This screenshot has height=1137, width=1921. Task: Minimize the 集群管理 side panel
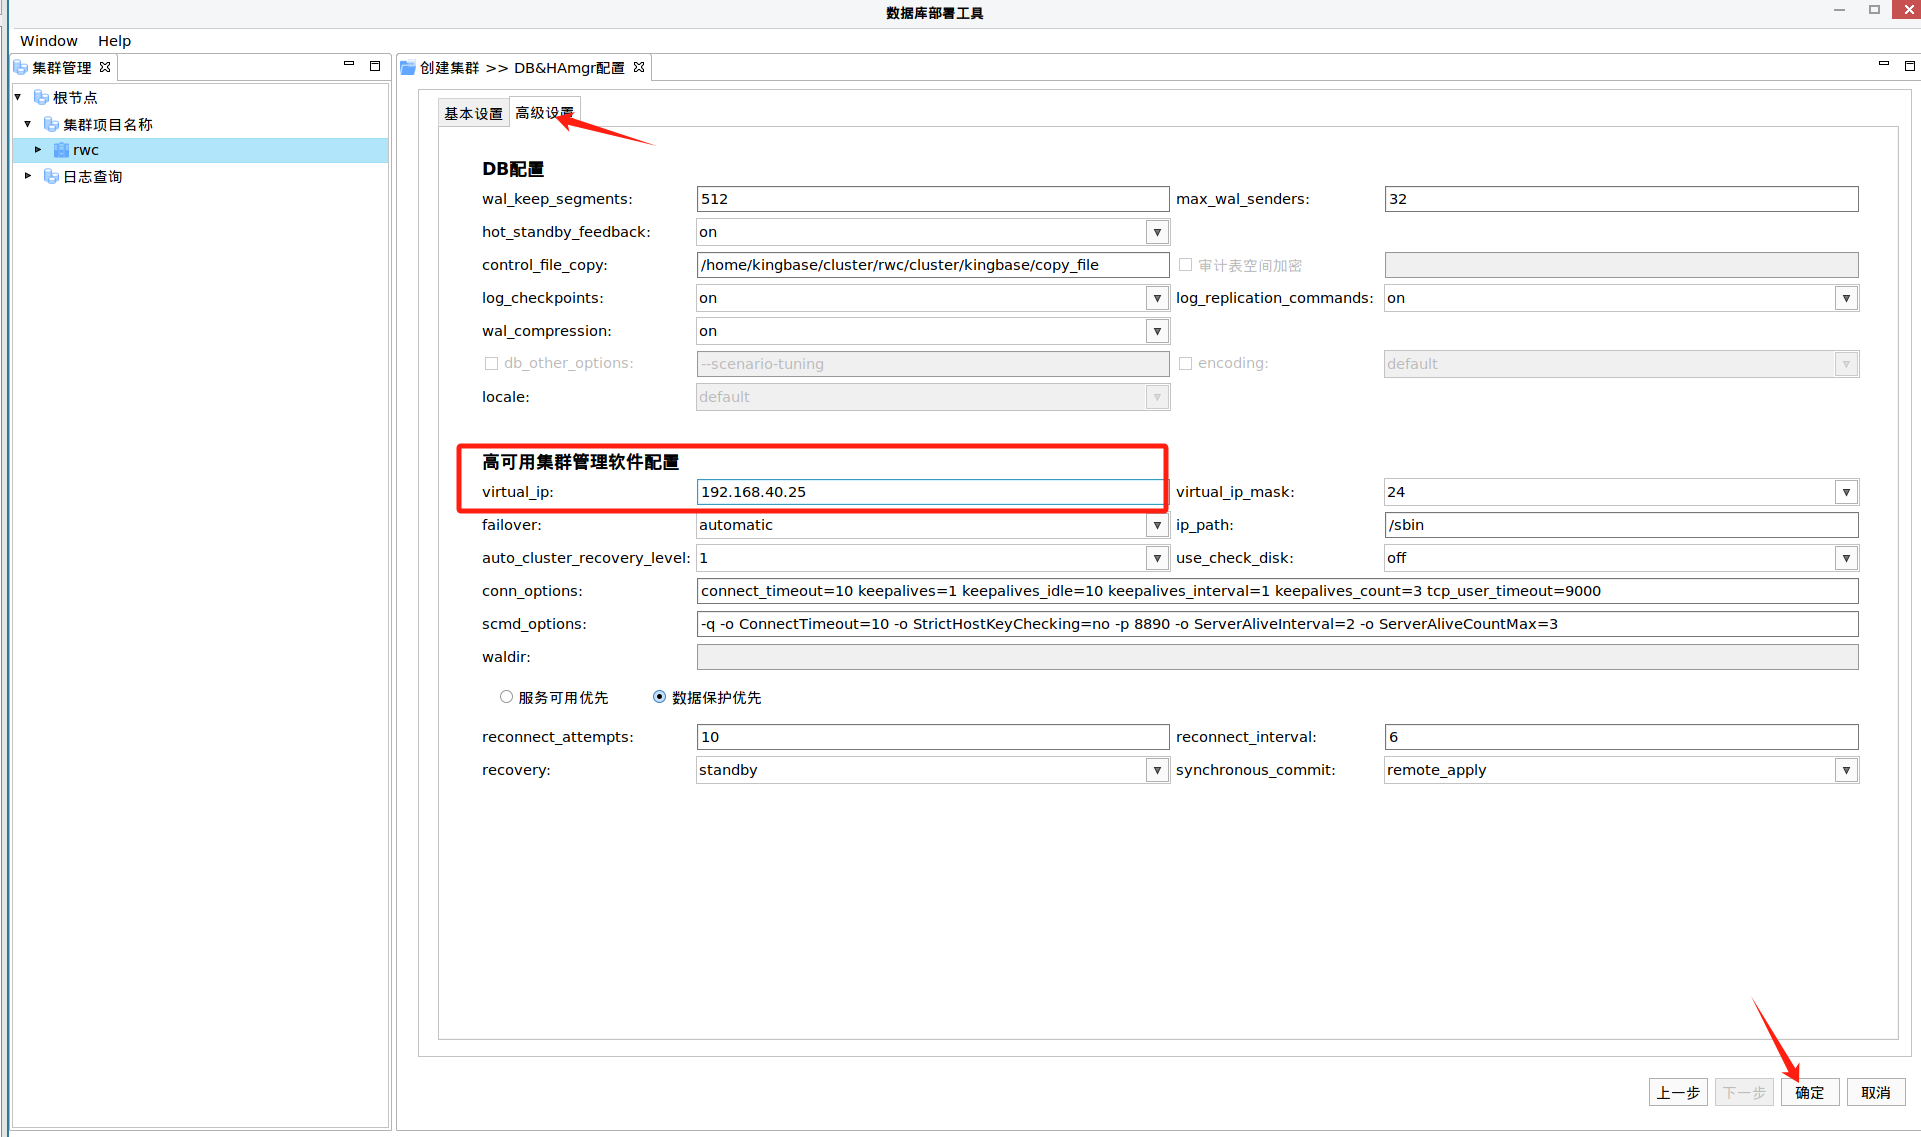tap(349, 64)
